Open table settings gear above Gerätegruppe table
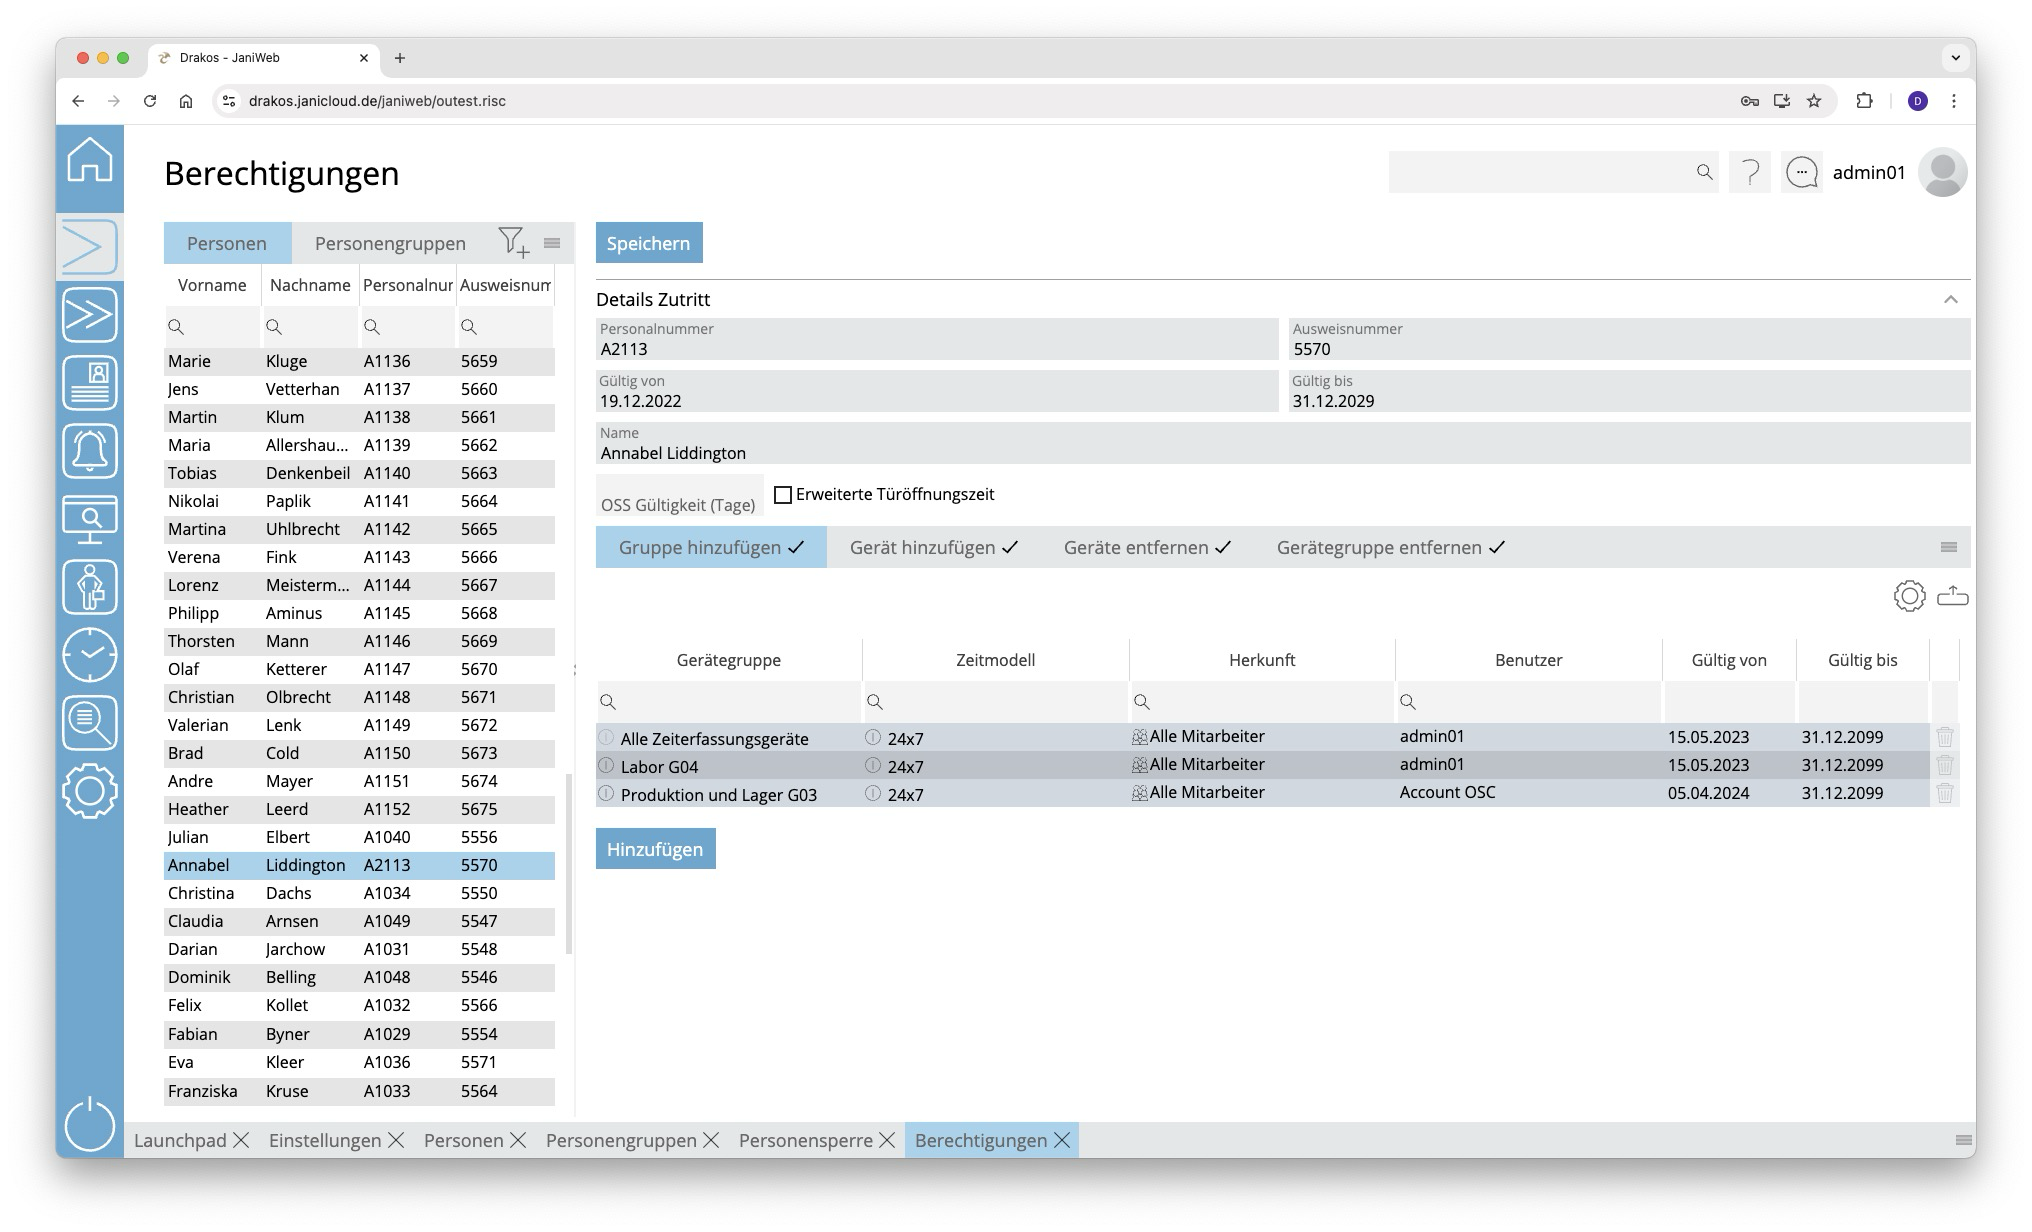Image resolution: width=2032 pixels, height=1232 pixels. (x=1909, y=597)
